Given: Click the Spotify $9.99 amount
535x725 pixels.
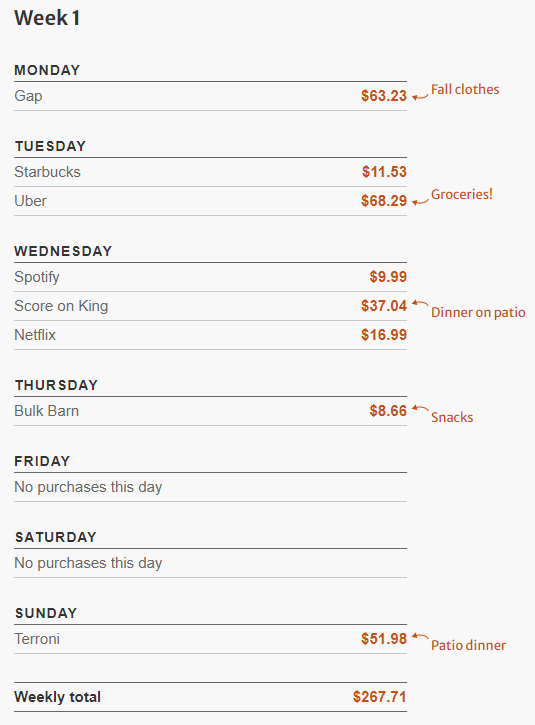Looking at the screenshot, I should (x=388, y=276).
